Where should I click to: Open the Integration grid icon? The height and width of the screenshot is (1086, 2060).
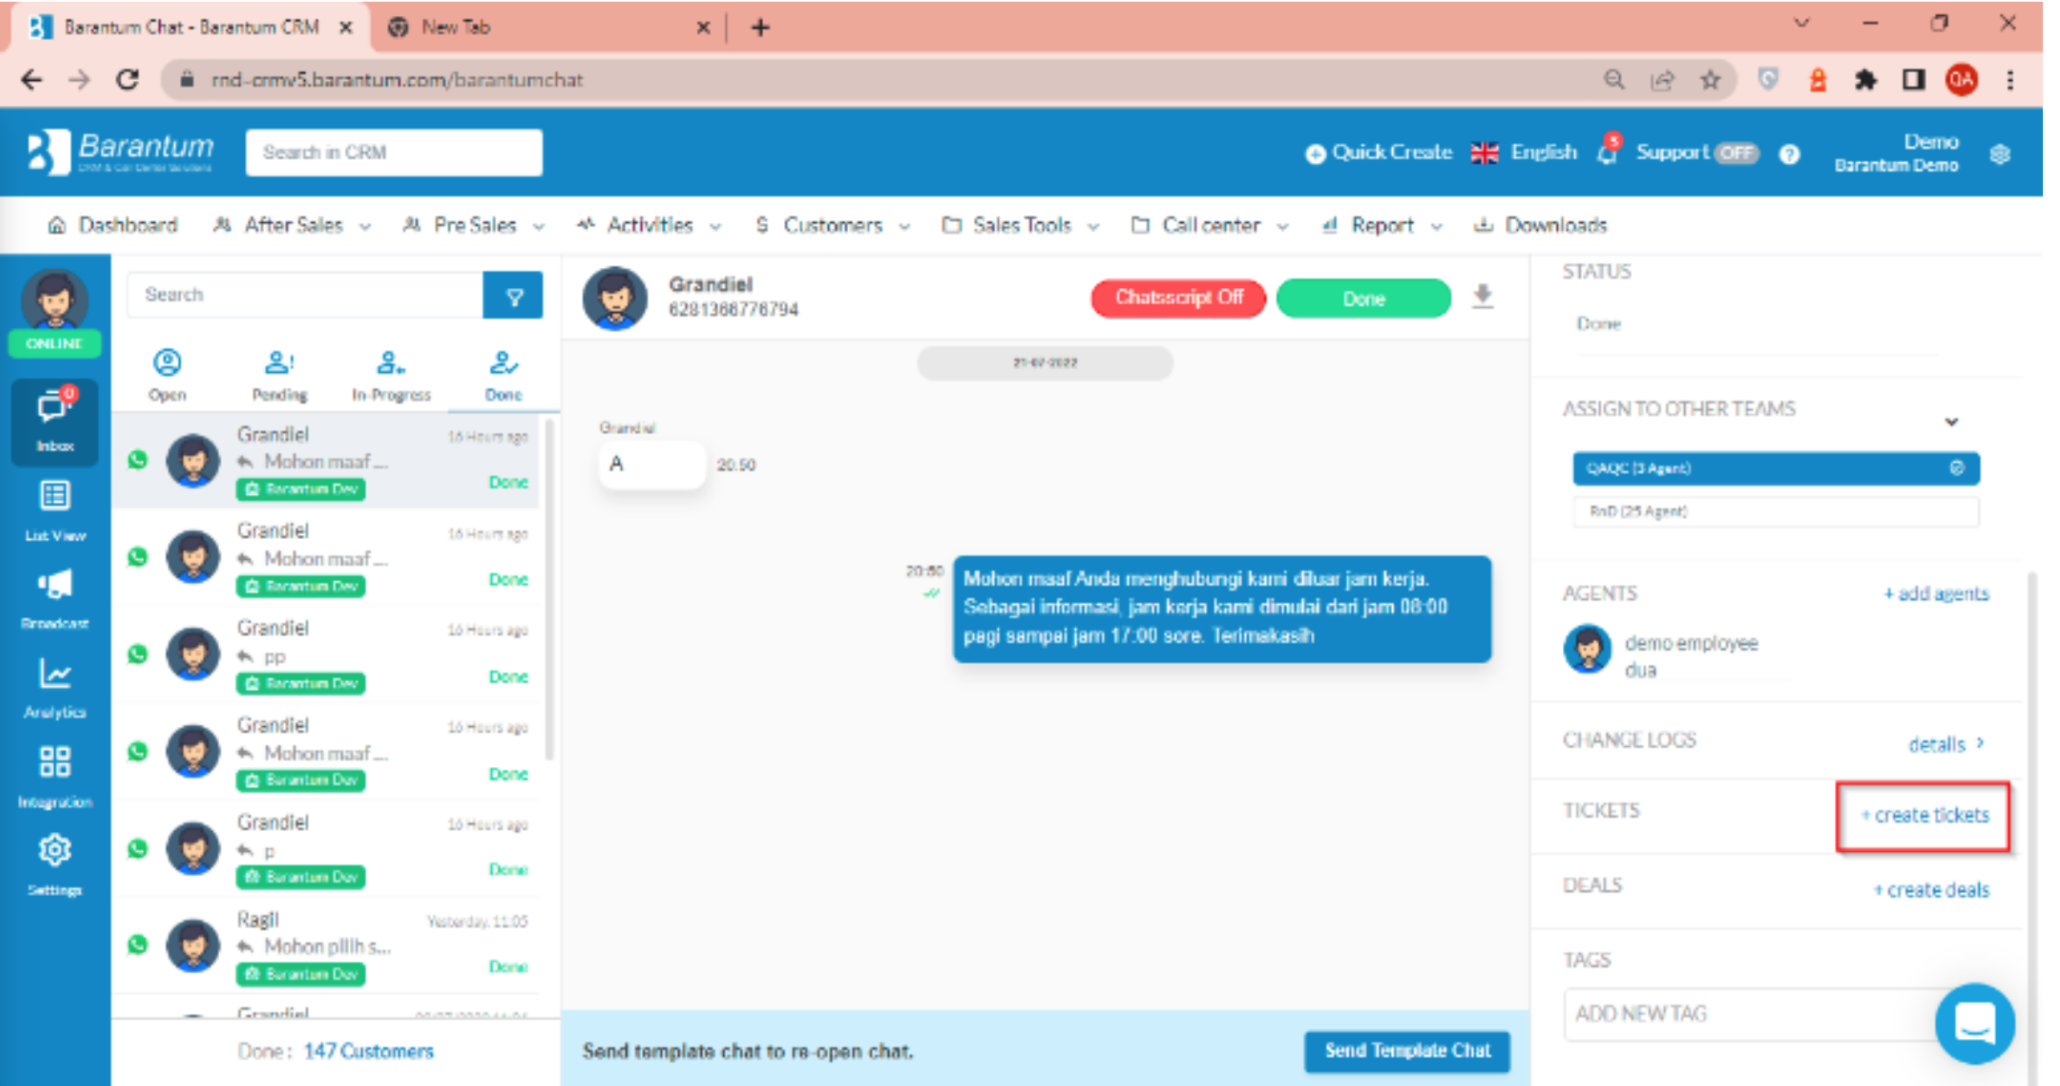click(x=55, y=775)
